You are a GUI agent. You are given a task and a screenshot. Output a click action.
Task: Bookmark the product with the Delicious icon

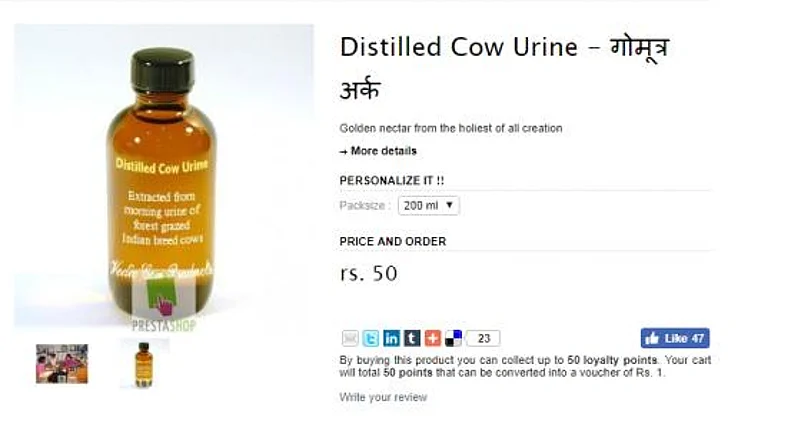[x=453, y=338]
